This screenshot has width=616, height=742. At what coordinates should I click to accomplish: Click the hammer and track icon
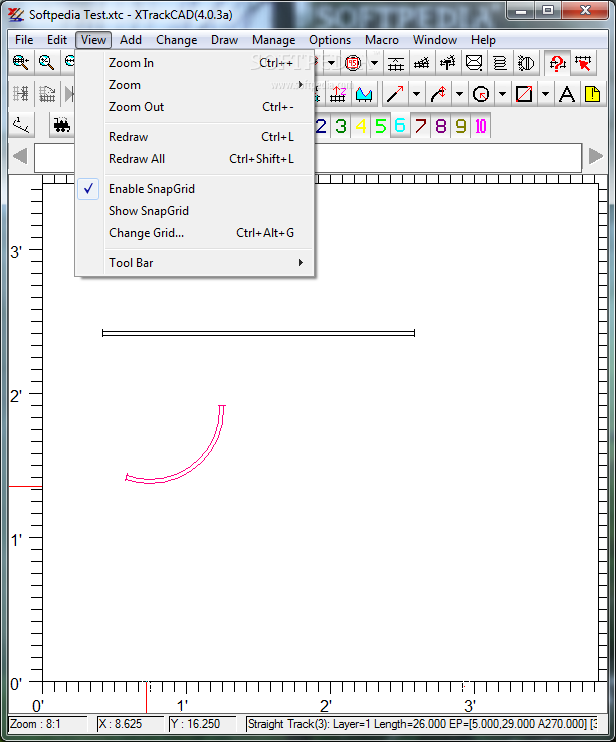pyautogui.click(x=447, y=62)
